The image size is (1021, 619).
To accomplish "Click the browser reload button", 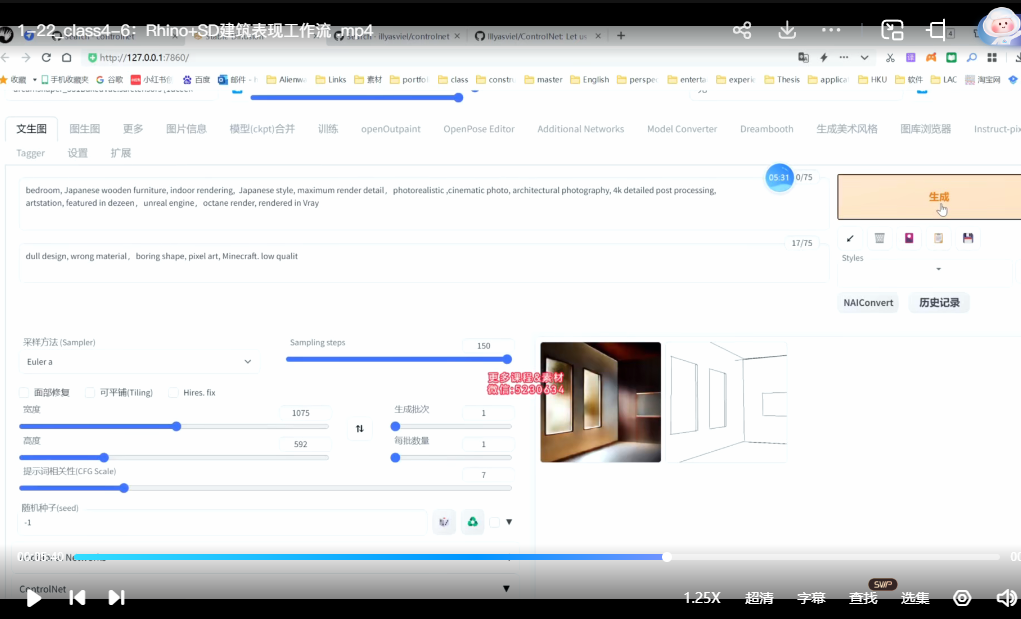I will coord(46,57).
